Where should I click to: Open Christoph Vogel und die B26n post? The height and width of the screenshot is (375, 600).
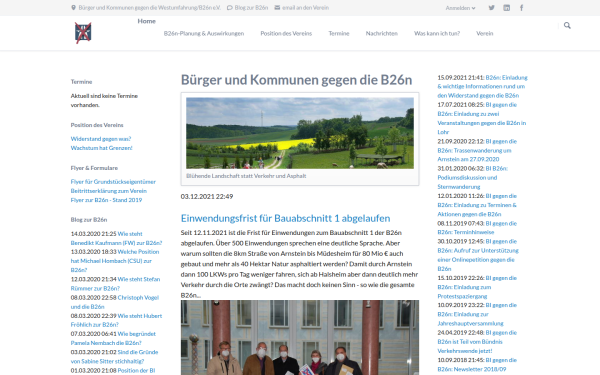point(115,302)
